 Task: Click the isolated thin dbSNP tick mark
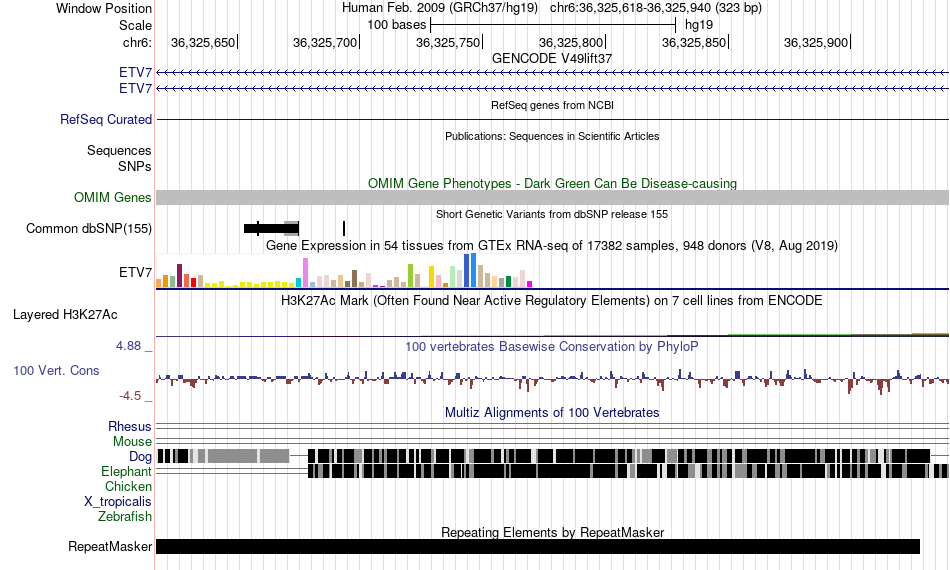click(x=344, y=228)
